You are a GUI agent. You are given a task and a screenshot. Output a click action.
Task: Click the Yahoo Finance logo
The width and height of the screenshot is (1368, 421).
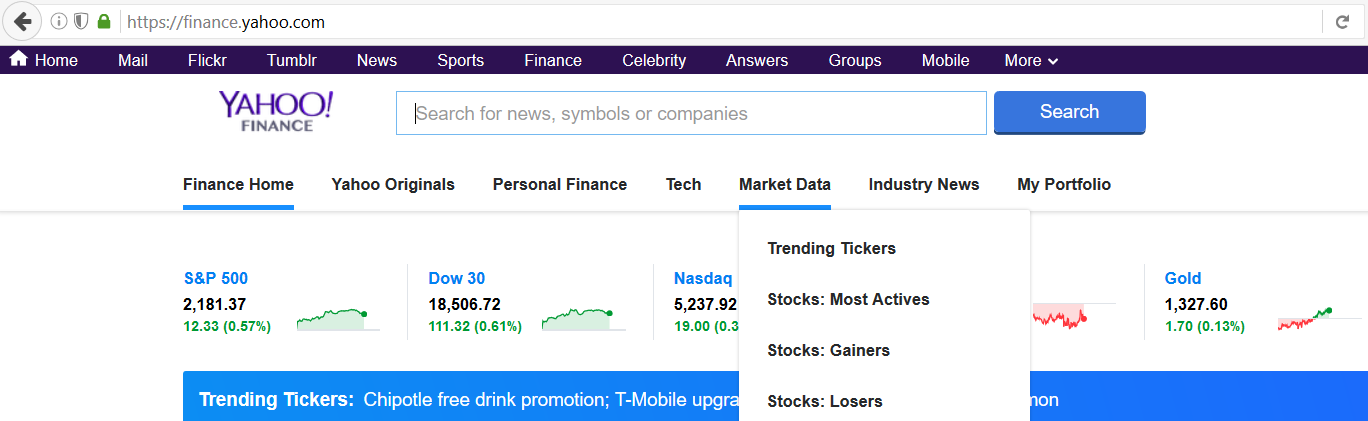(x=276, y=111)
